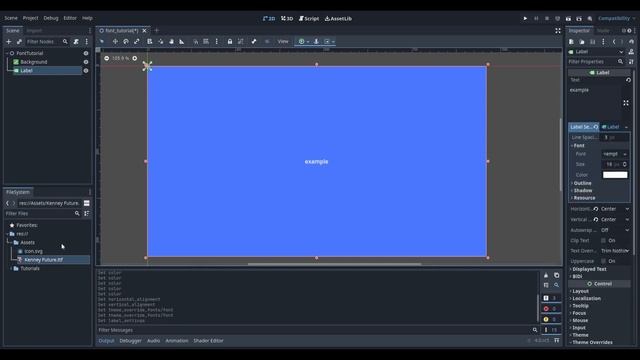Image resolution: width=640 pixels, height=360 pixels.
Task: Select the Ruler Mode tool
Action: tap(182, 41)
